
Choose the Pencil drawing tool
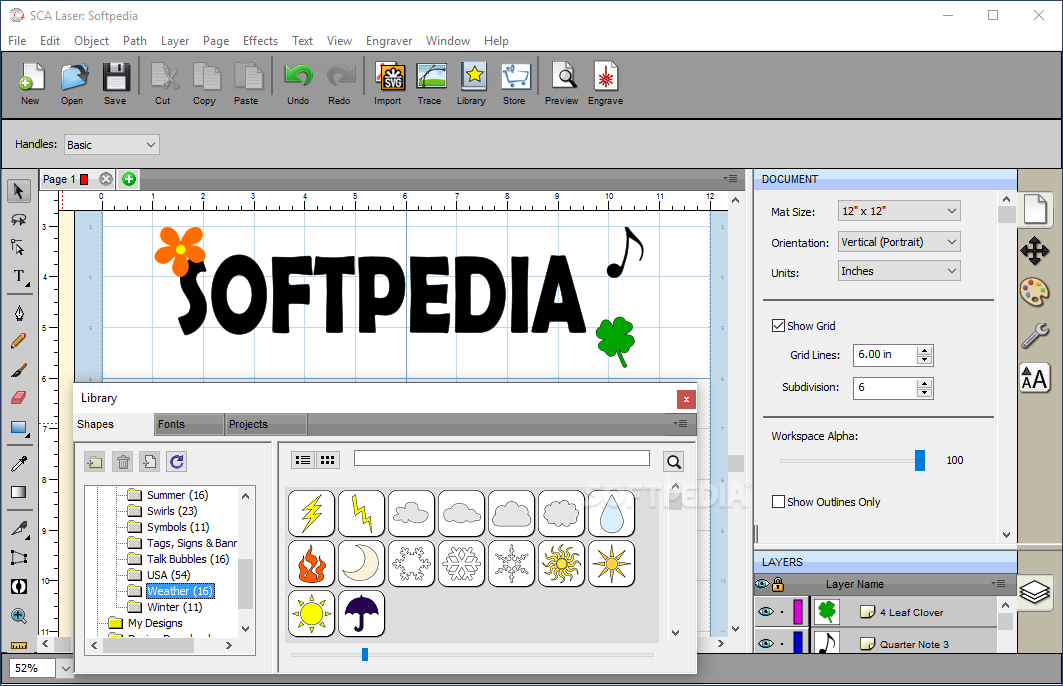19,340
